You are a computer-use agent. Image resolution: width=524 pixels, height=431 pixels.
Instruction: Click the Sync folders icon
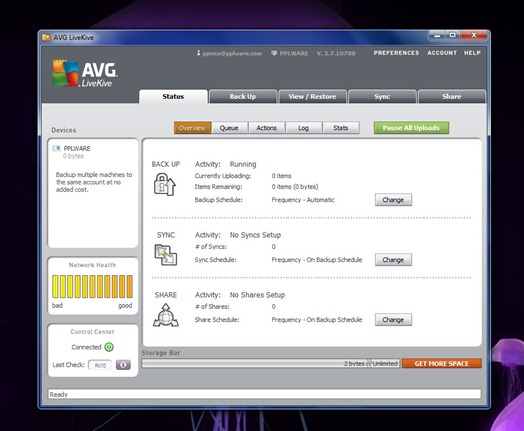[165, 255]
